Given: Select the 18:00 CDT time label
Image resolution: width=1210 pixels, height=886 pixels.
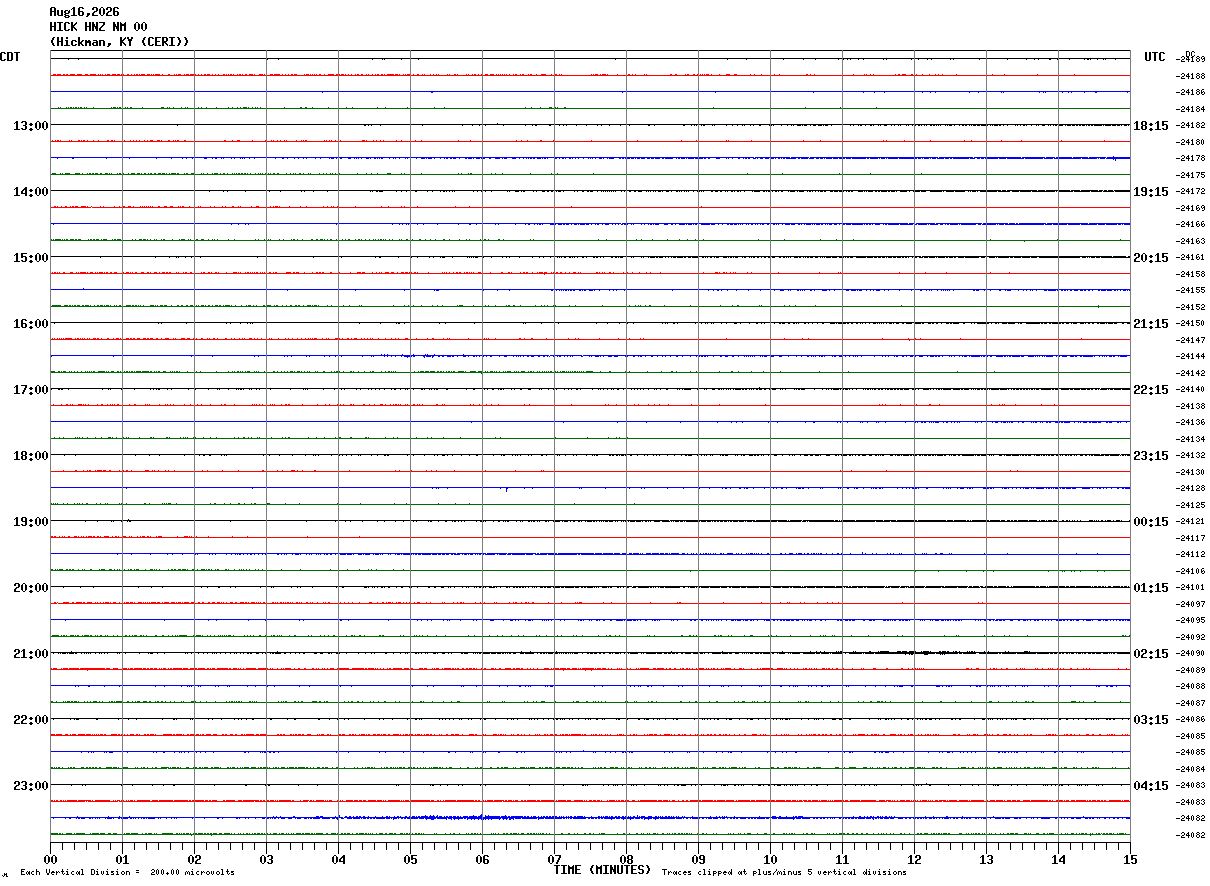Looking at the screenshot, I should pos(30,455).
